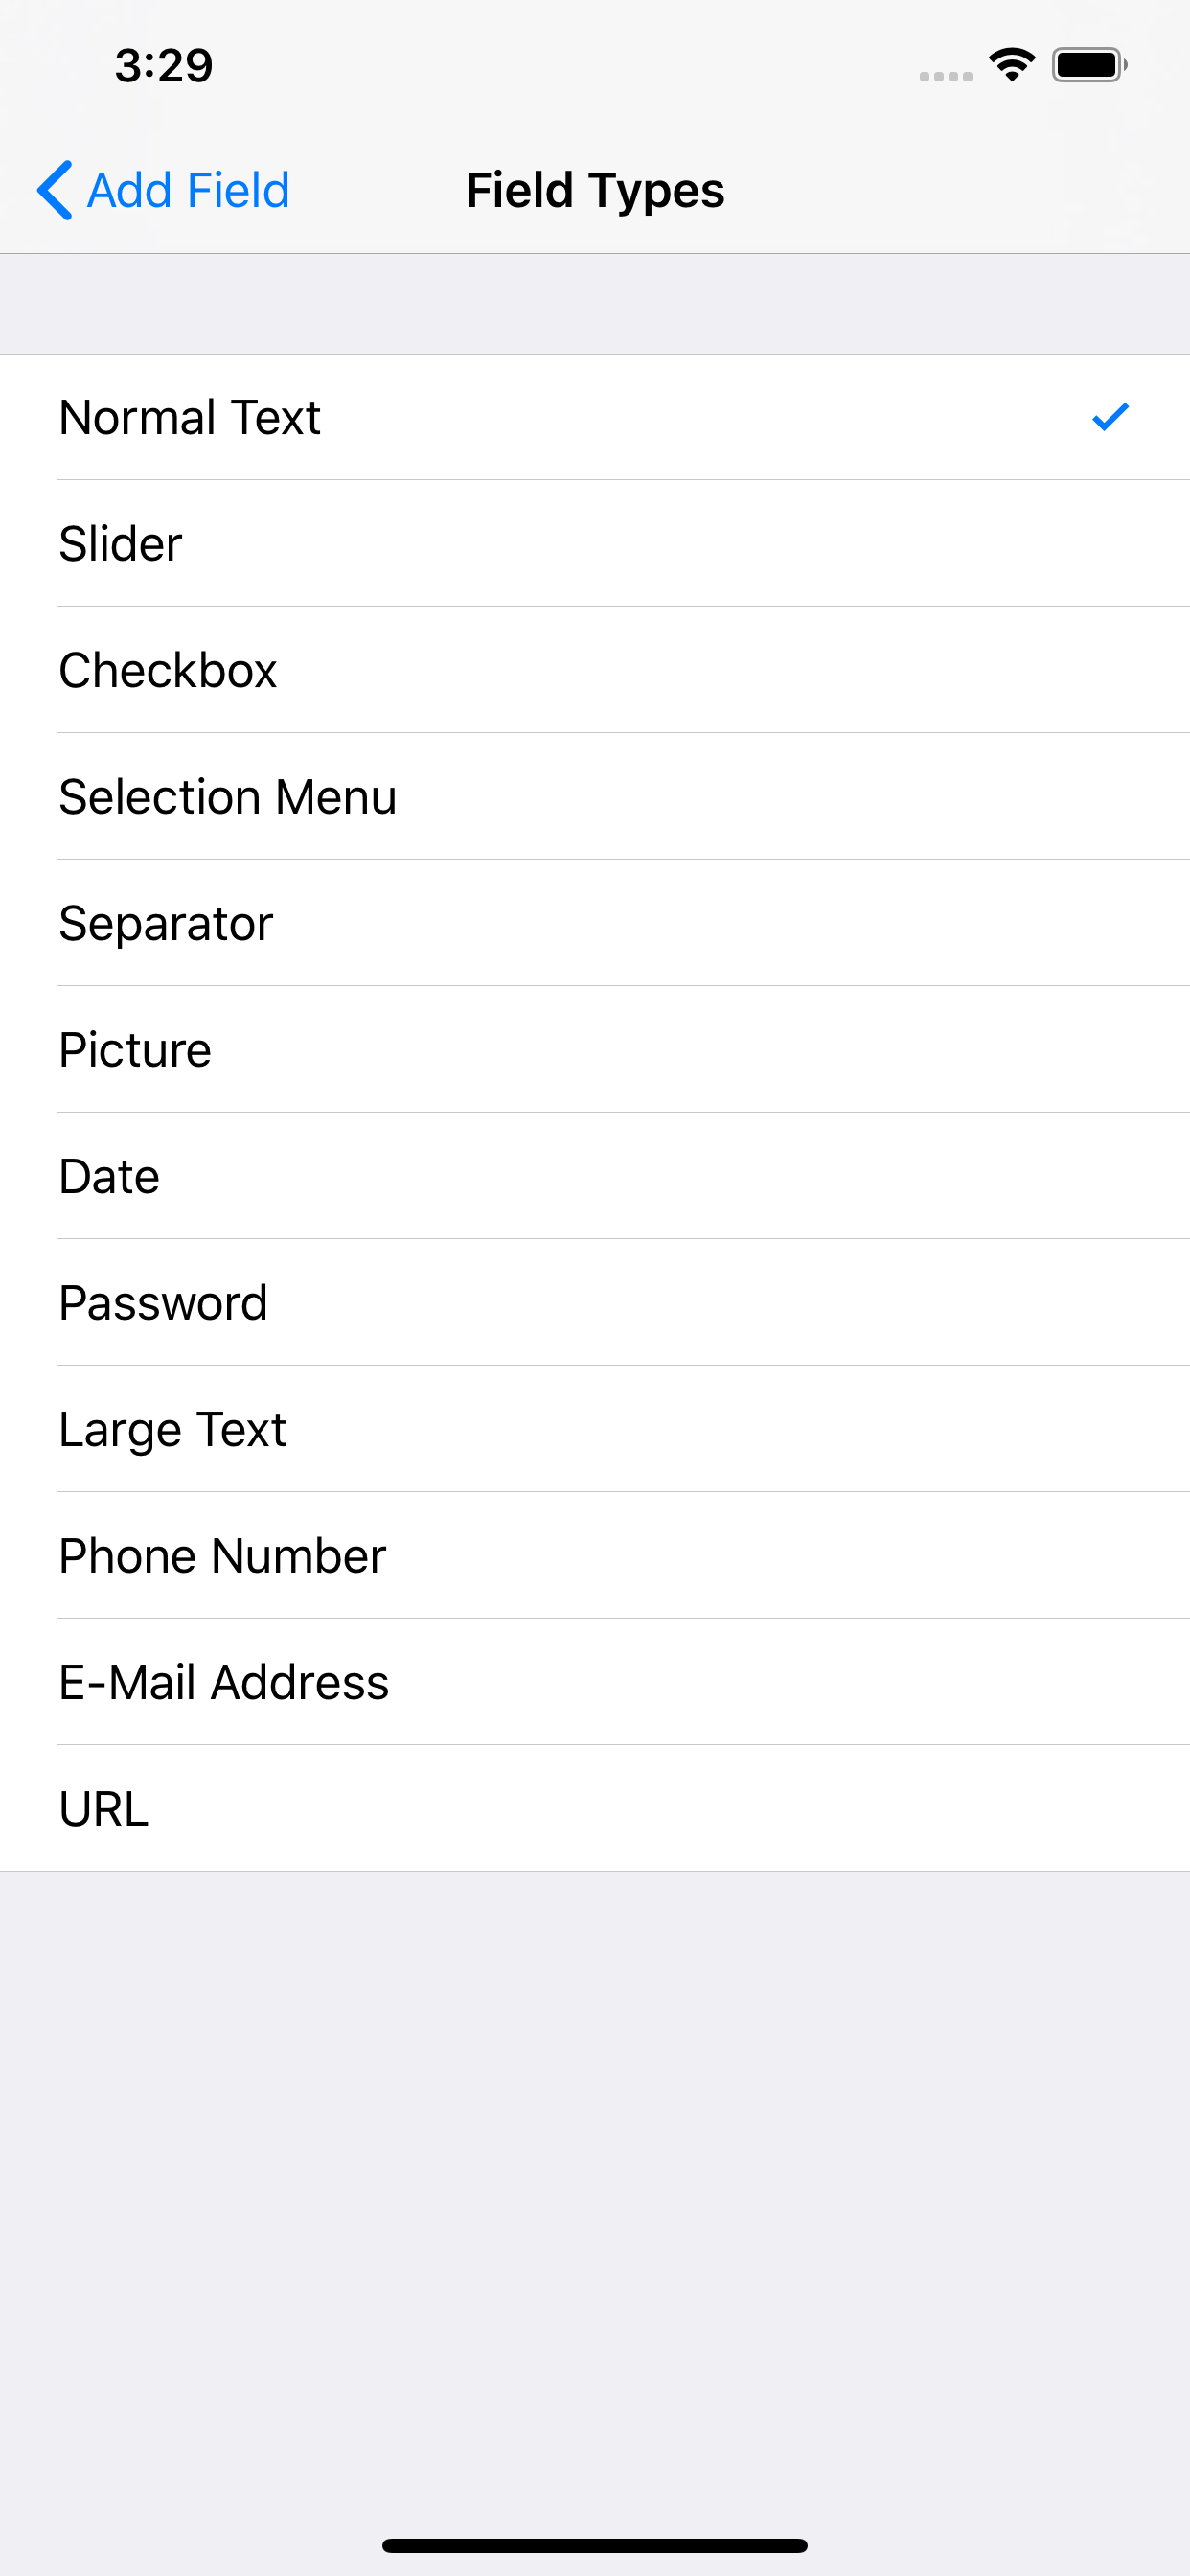Choose Phone Number field type
Viewport: 1190px width, 2576px height.
tap(595, 1556)
